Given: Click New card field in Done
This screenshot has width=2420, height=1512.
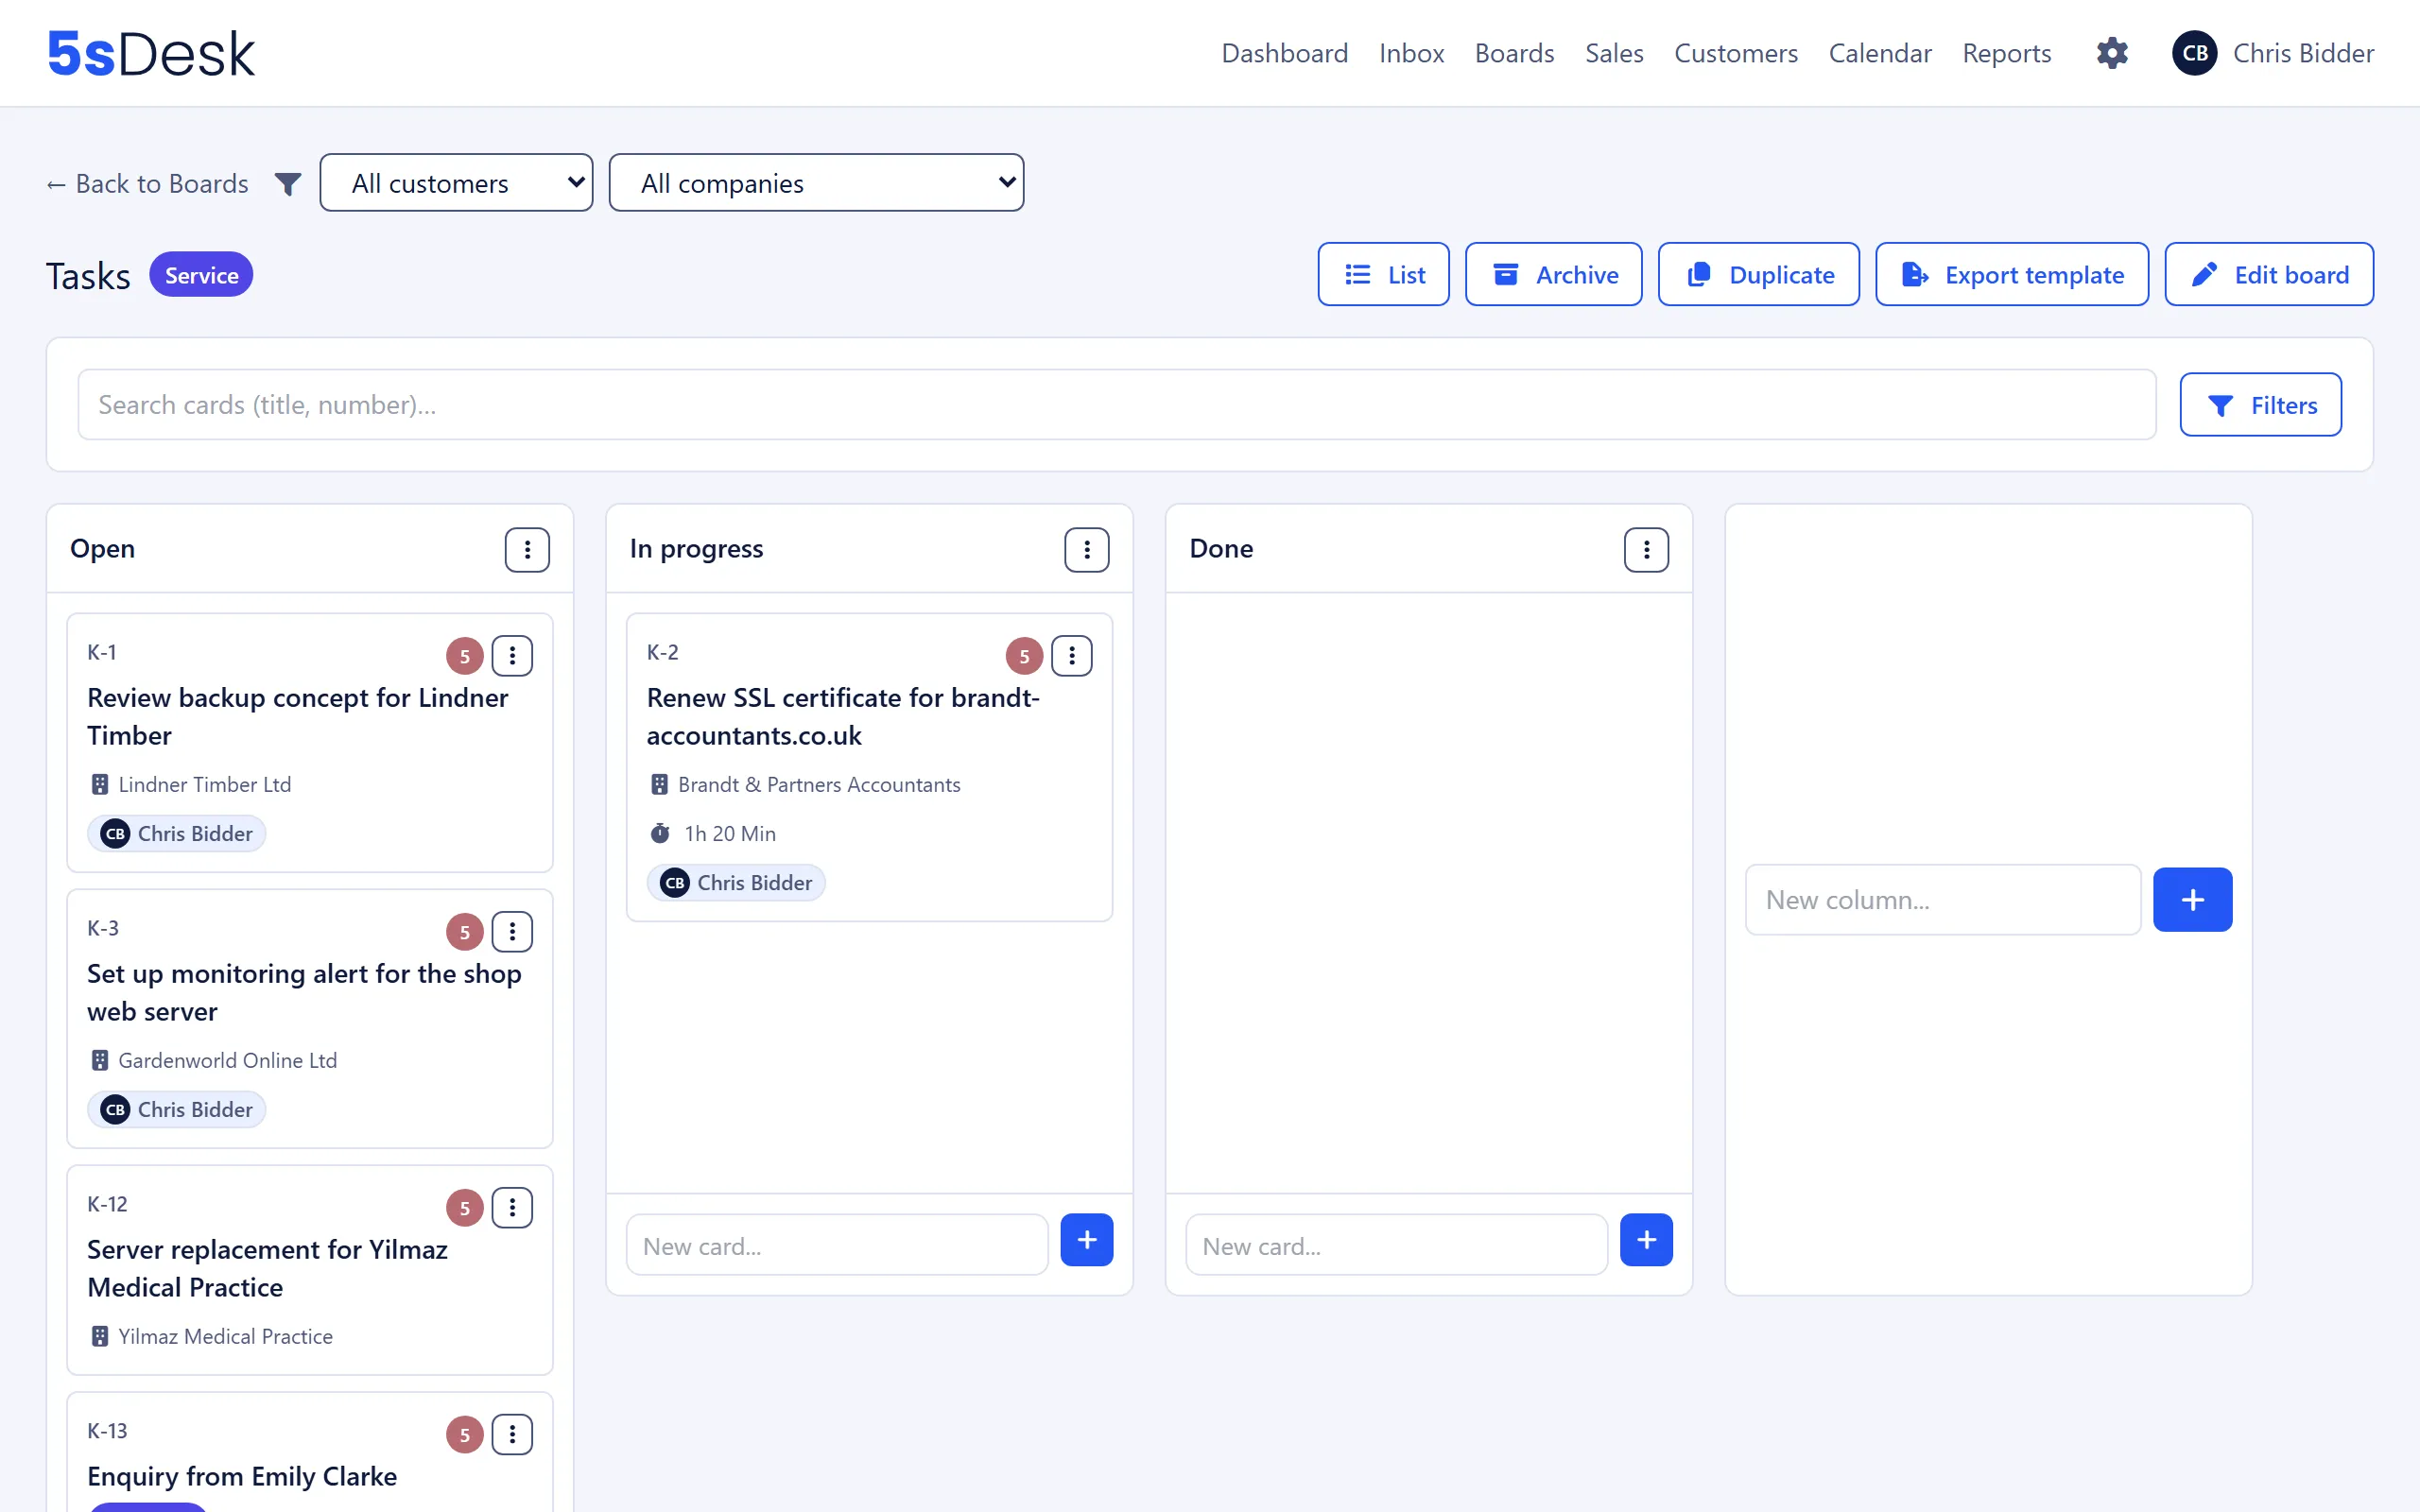Looking at the screenshot, I should (1396, 1246).
